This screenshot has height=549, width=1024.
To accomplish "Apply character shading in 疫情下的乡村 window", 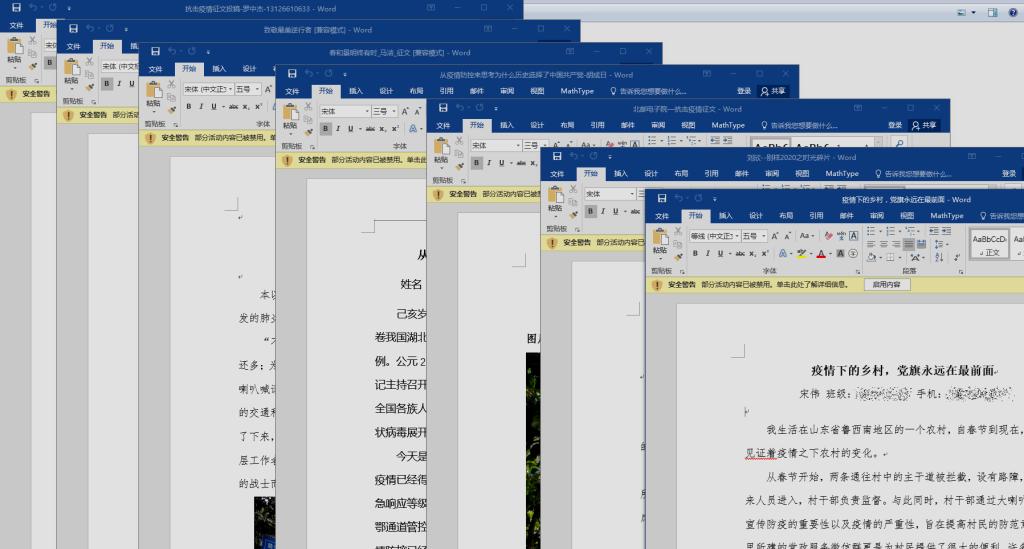I will (840, 253).
